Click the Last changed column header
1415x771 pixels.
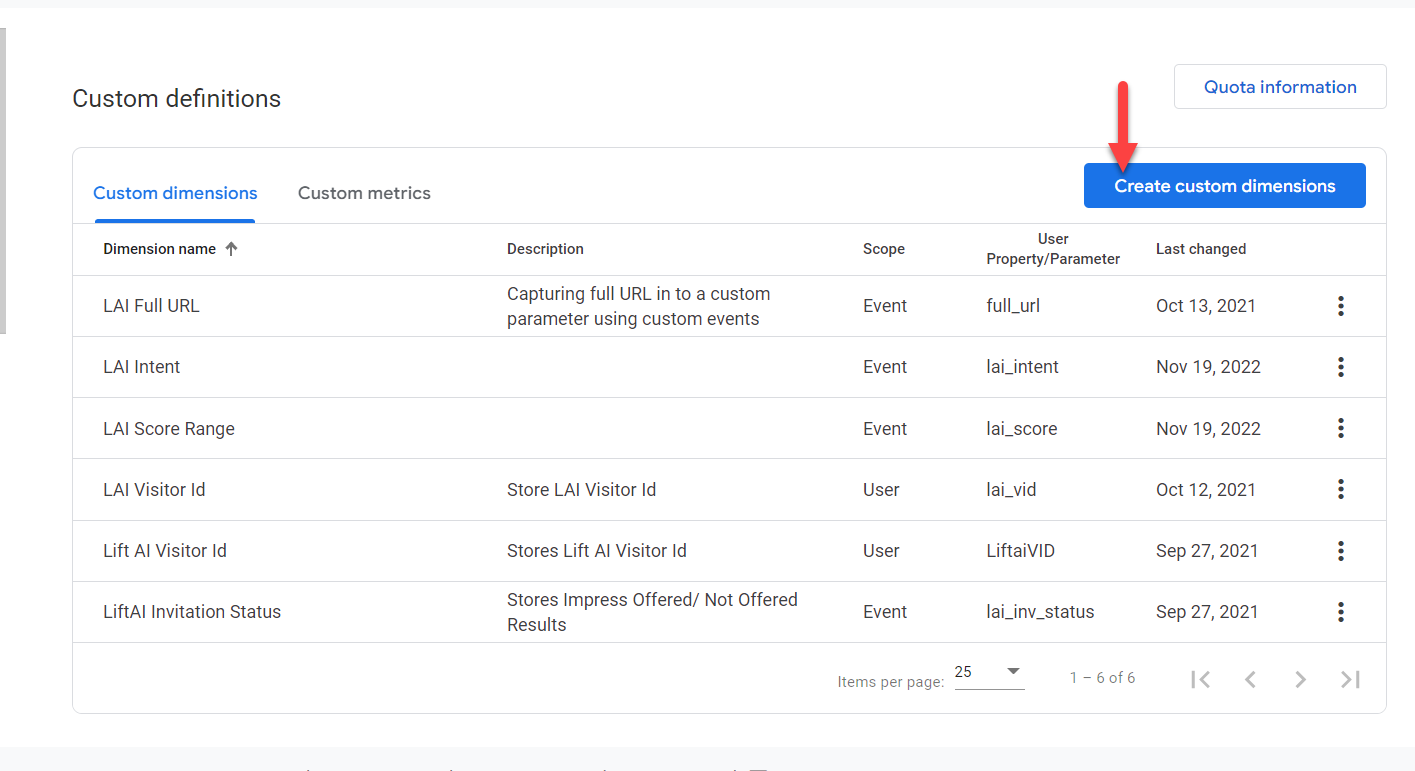pos(1201,249)
